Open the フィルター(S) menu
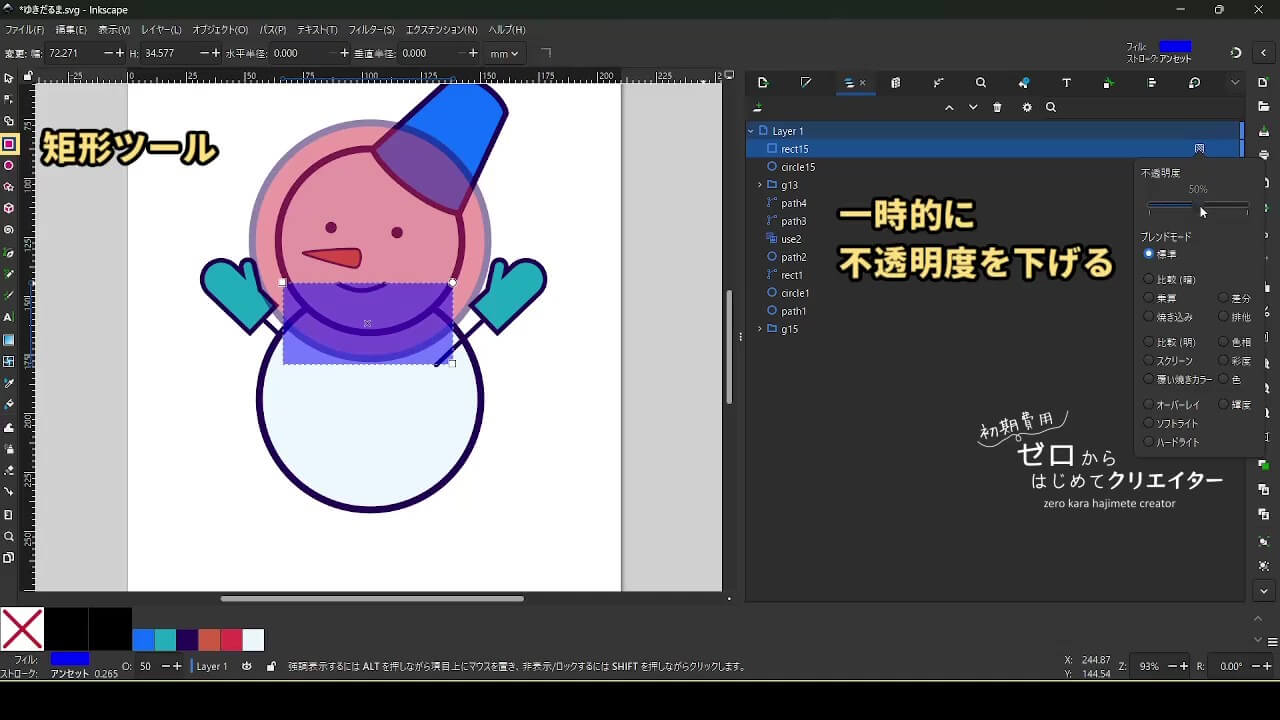1280x720 pixels. tap(371, 30)
